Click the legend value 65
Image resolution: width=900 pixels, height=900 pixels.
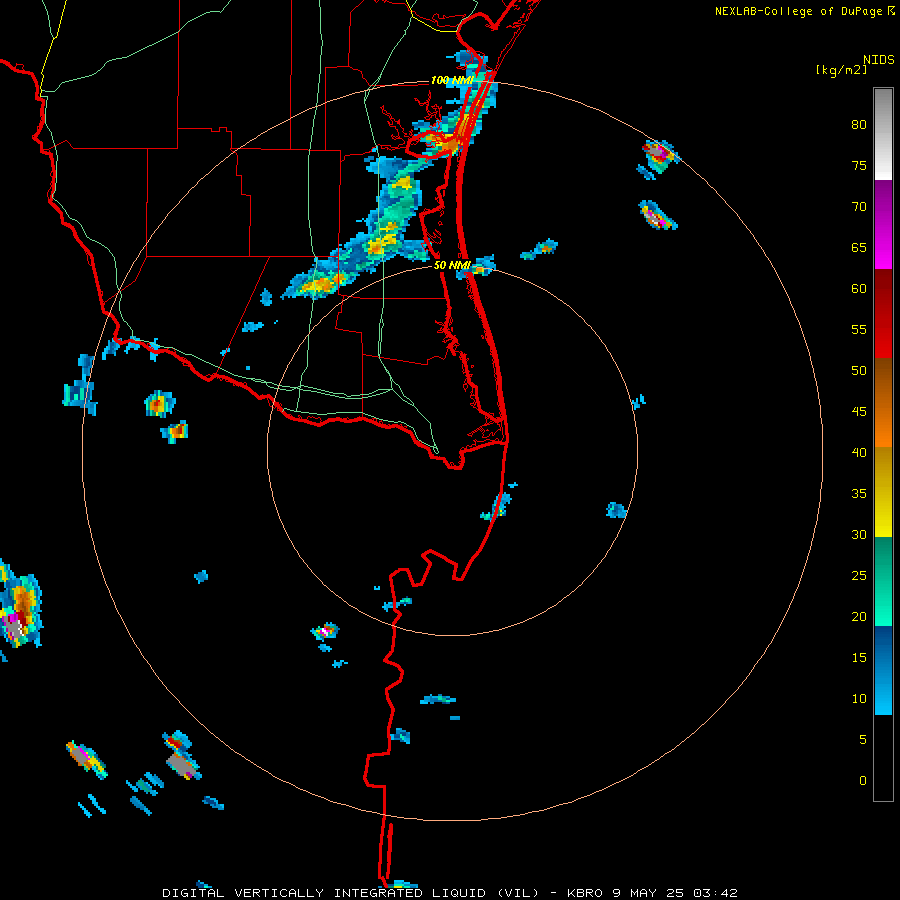tap(859, 247)
